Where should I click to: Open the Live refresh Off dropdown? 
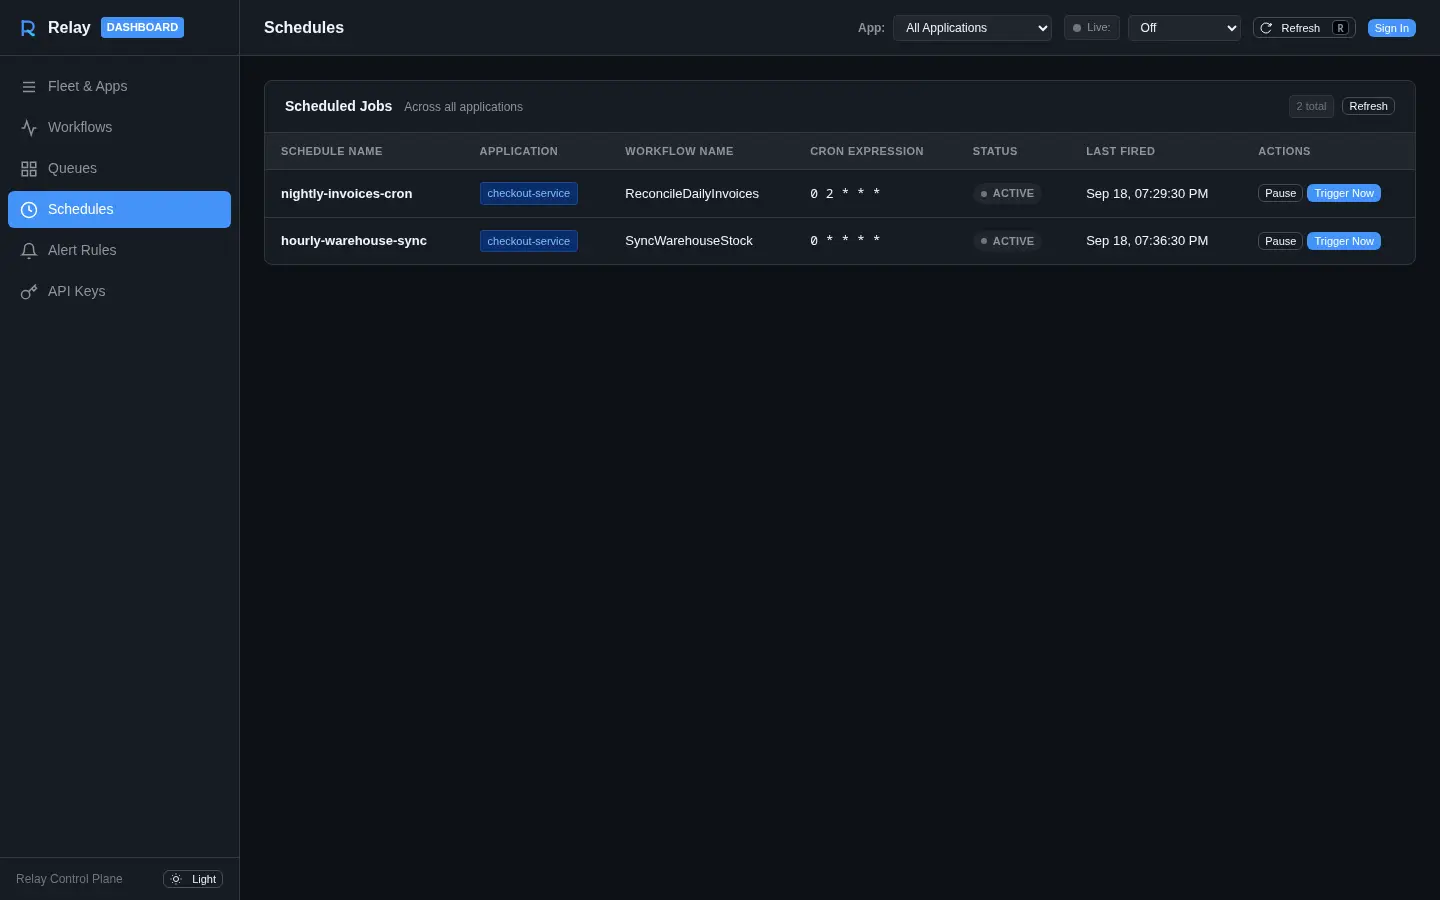pos(1184,28)
